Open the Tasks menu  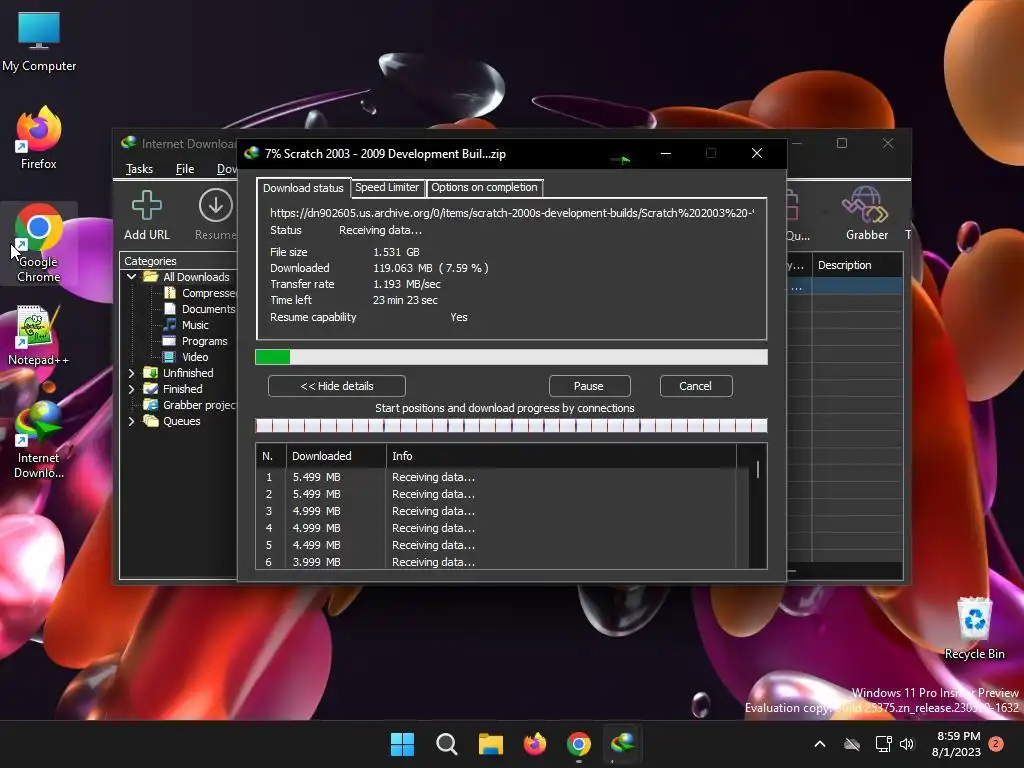139,169
